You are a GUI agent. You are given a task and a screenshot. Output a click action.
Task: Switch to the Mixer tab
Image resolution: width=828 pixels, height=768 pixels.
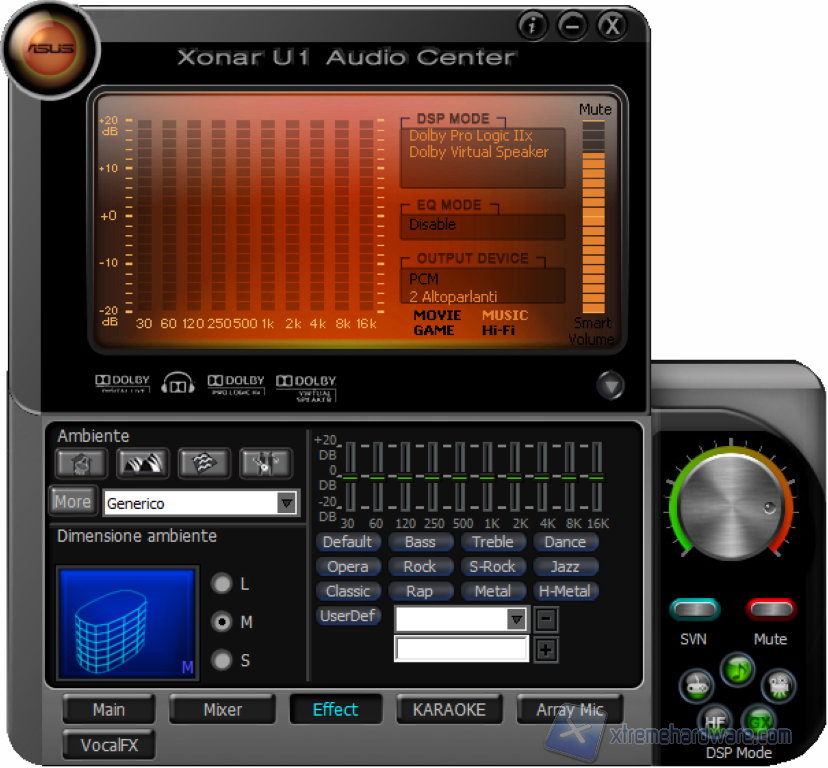(x=222, y=709)
